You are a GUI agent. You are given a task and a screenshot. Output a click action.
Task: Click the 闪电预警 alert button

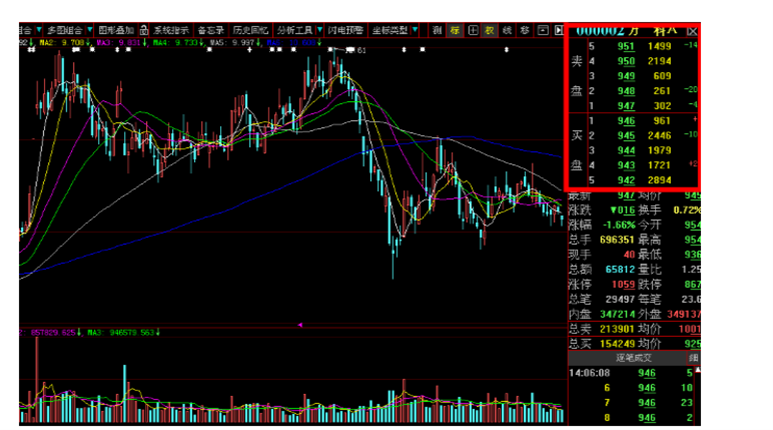(x=345, y=30)
